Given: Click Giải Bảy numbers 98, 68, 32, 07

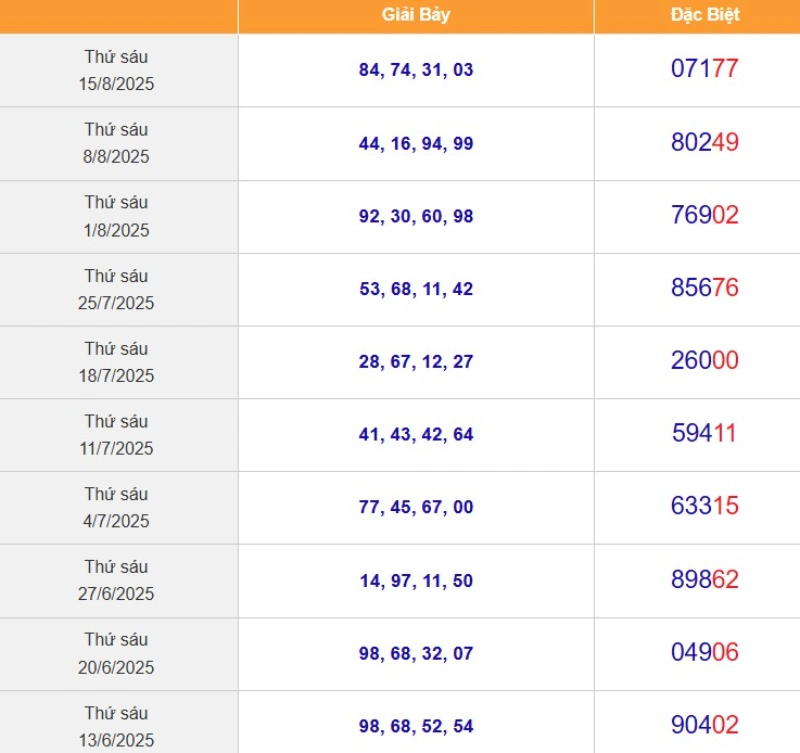Looking at the screenshot, I should pos(416,654).
